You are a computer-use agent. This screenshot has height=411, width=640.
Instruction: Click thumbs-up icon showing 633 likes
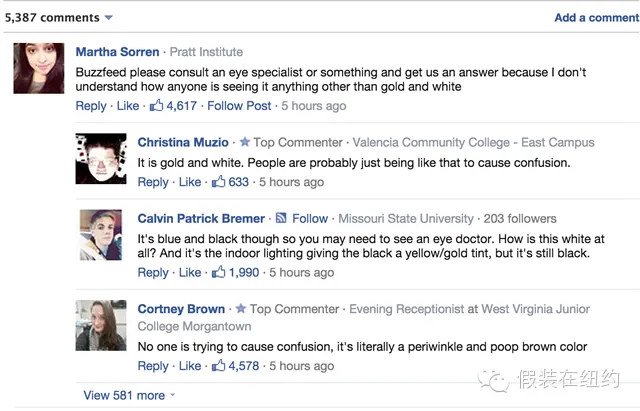pos(218,181)
